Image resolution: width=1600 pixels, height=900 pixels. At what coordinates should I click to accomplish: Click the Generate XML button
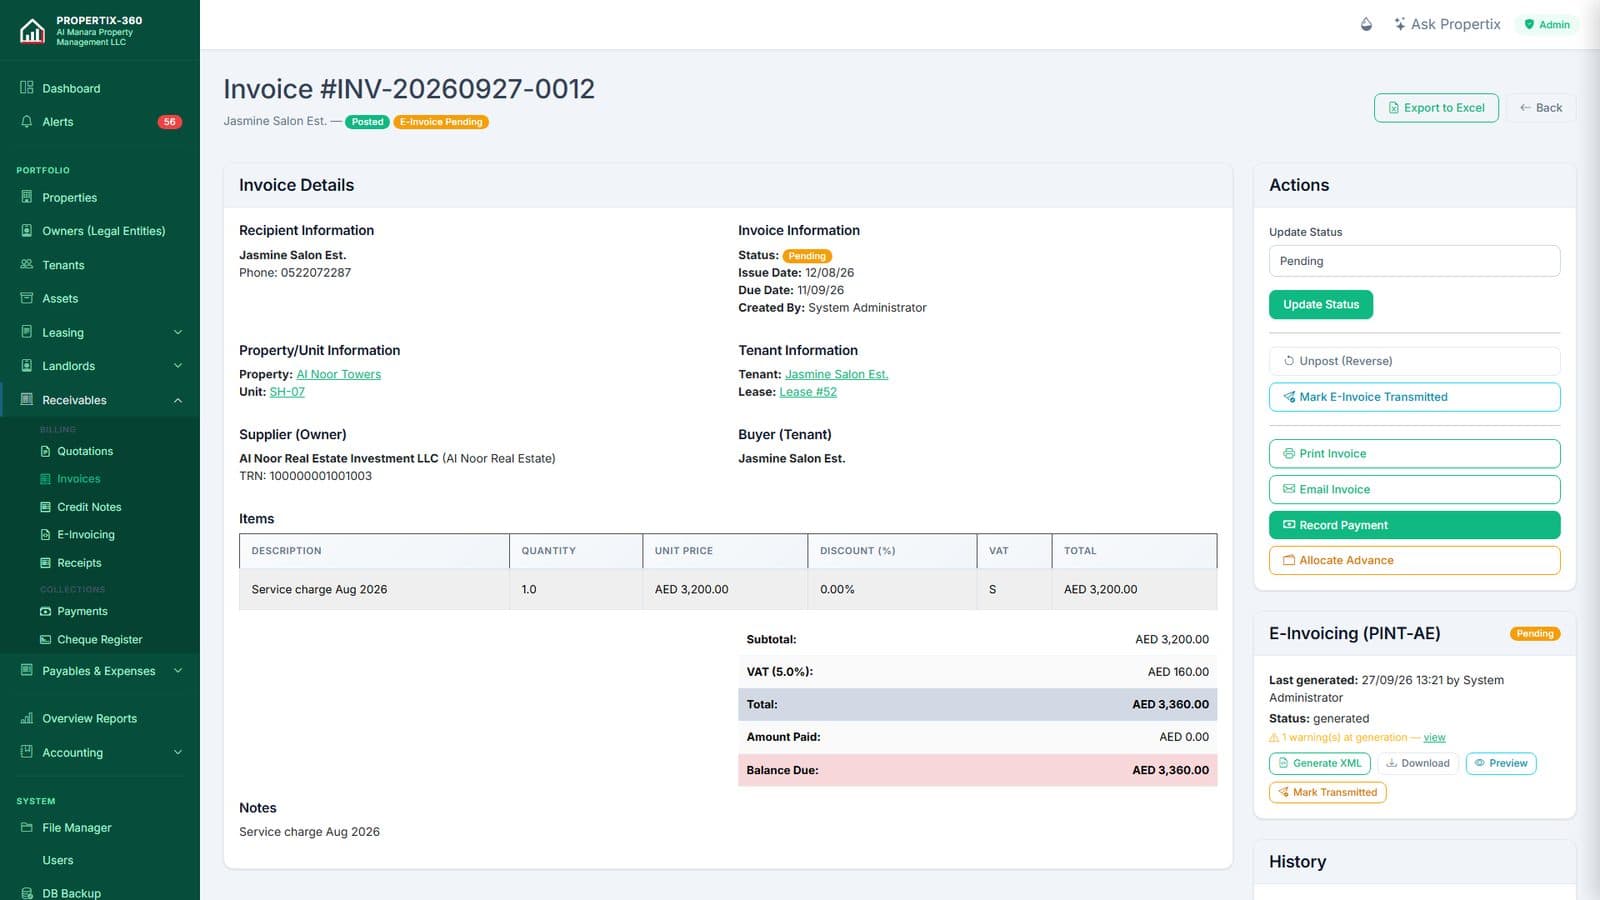(1320, 763)
